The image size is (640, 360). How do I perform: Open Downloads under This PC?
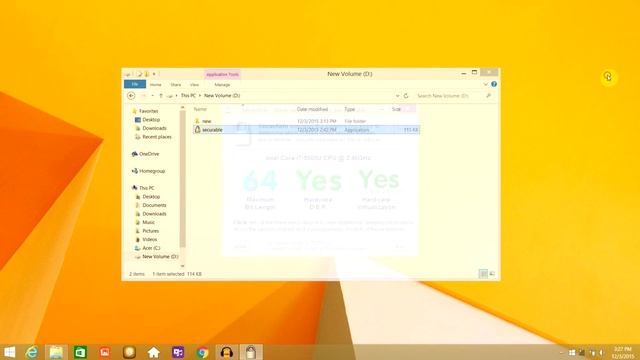pyautogui.click(x=154, y=214)
